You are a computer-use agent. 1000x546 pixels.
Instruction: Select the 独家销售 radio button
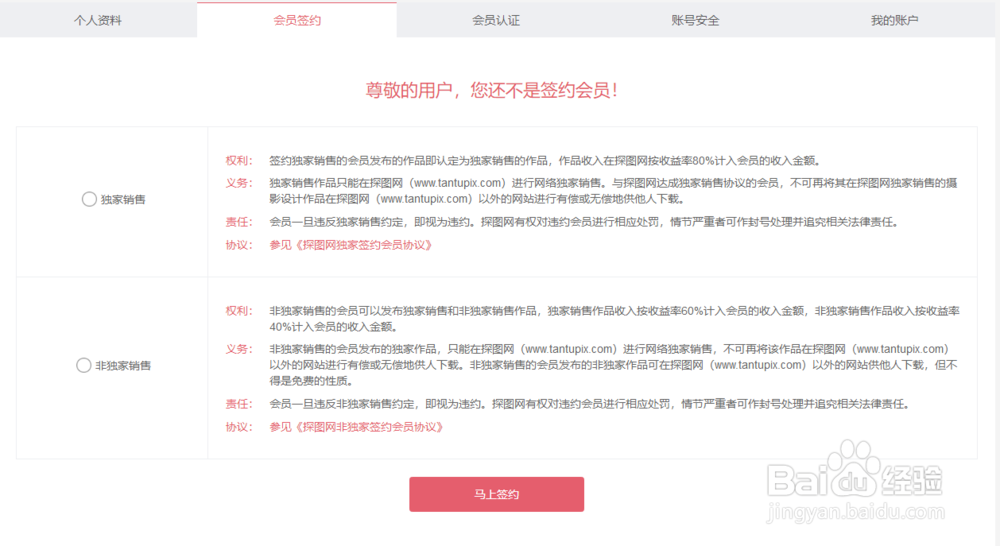pyautogui.click(x=89, y=199)
